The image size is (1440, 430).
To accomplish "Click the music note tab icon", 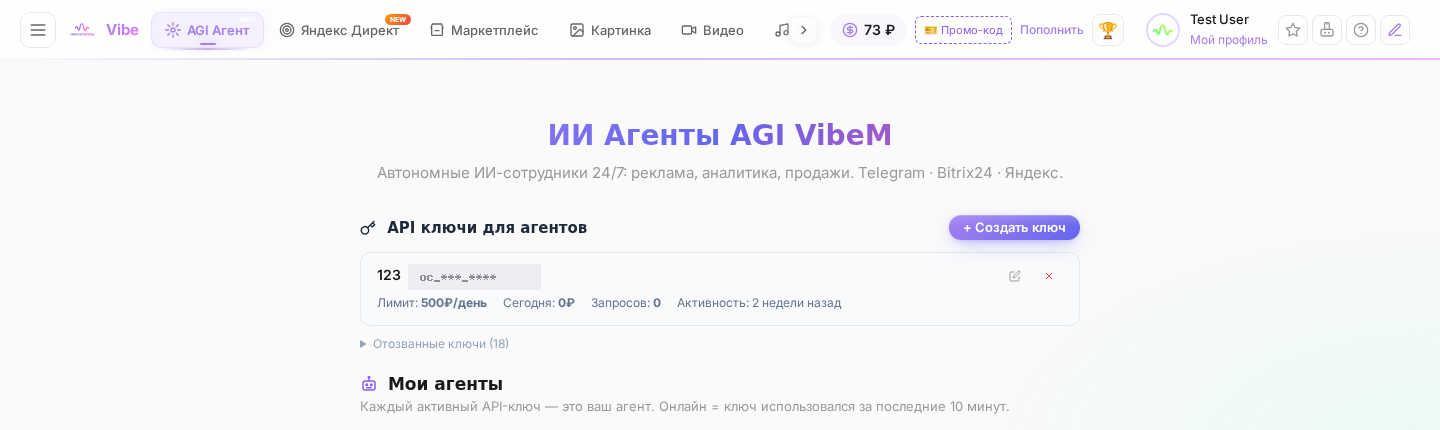I will click(x=782, y=30).
